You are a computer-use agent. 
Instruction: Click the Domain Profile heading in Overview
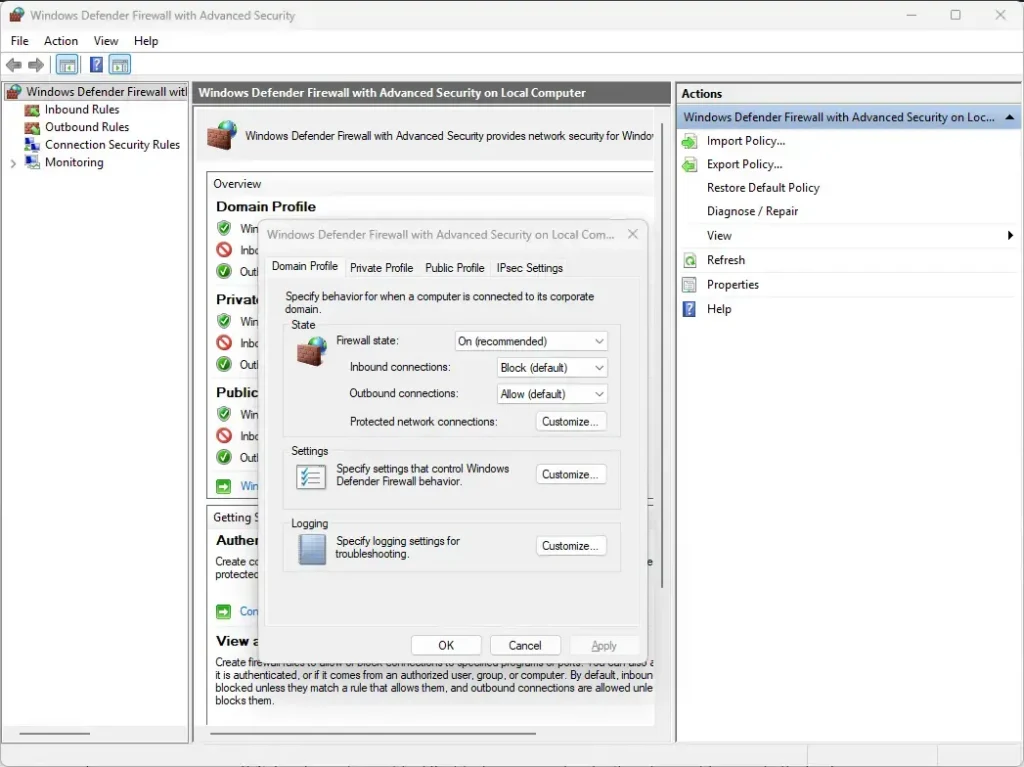[x=266, y=206]
